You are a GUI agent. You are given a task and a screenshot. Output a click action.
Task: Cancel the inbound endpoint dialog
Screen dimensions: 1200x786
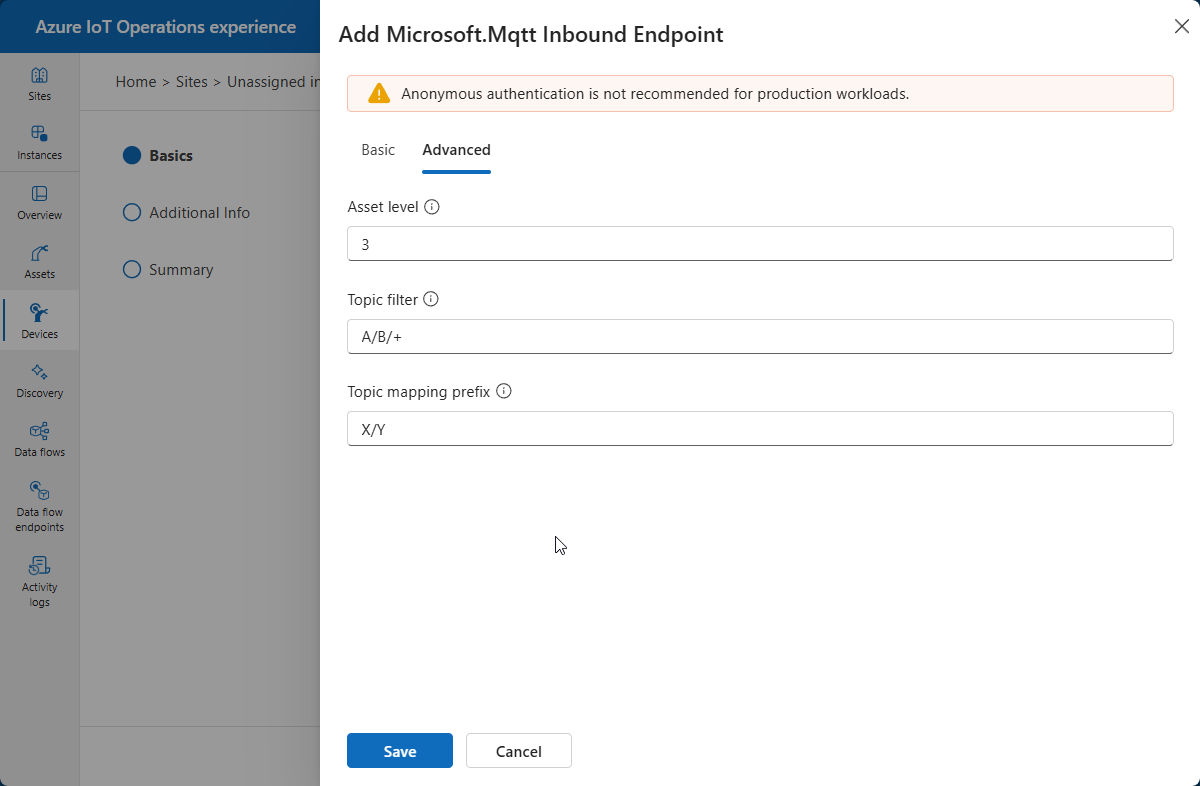pos(519,751)
